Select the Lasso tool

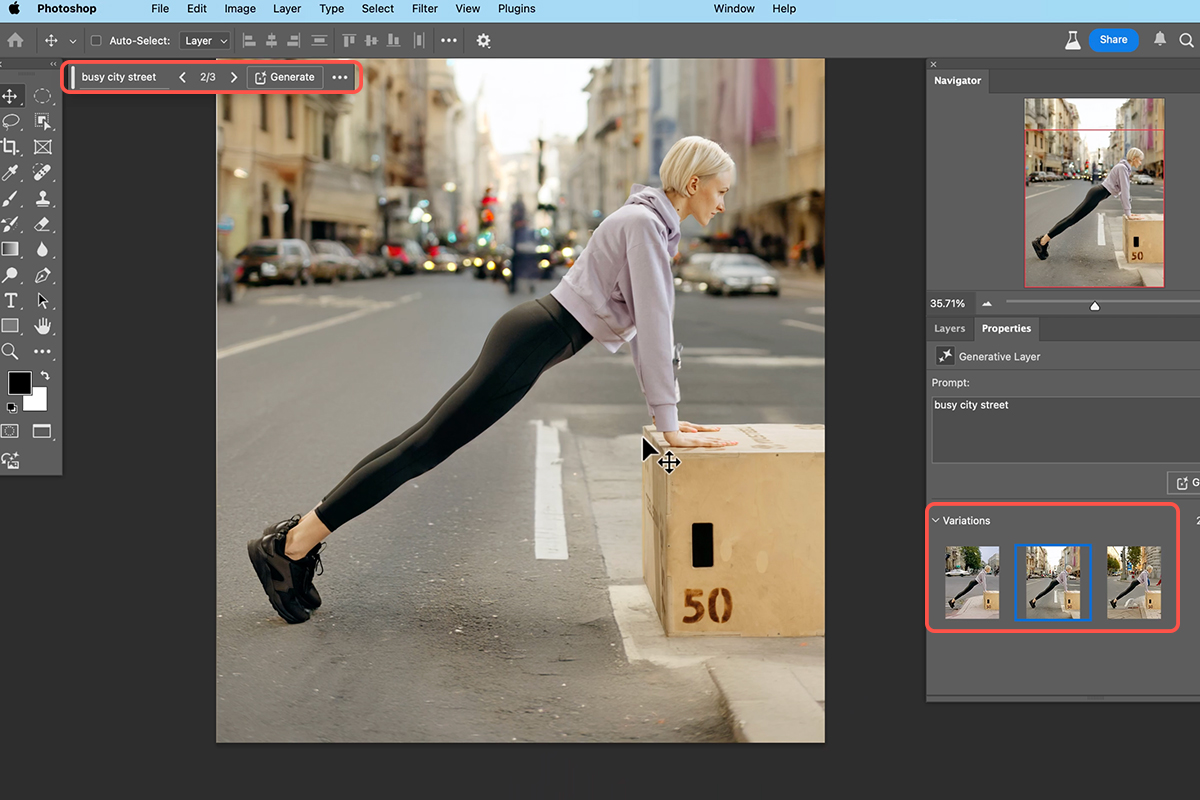[12, 122]
